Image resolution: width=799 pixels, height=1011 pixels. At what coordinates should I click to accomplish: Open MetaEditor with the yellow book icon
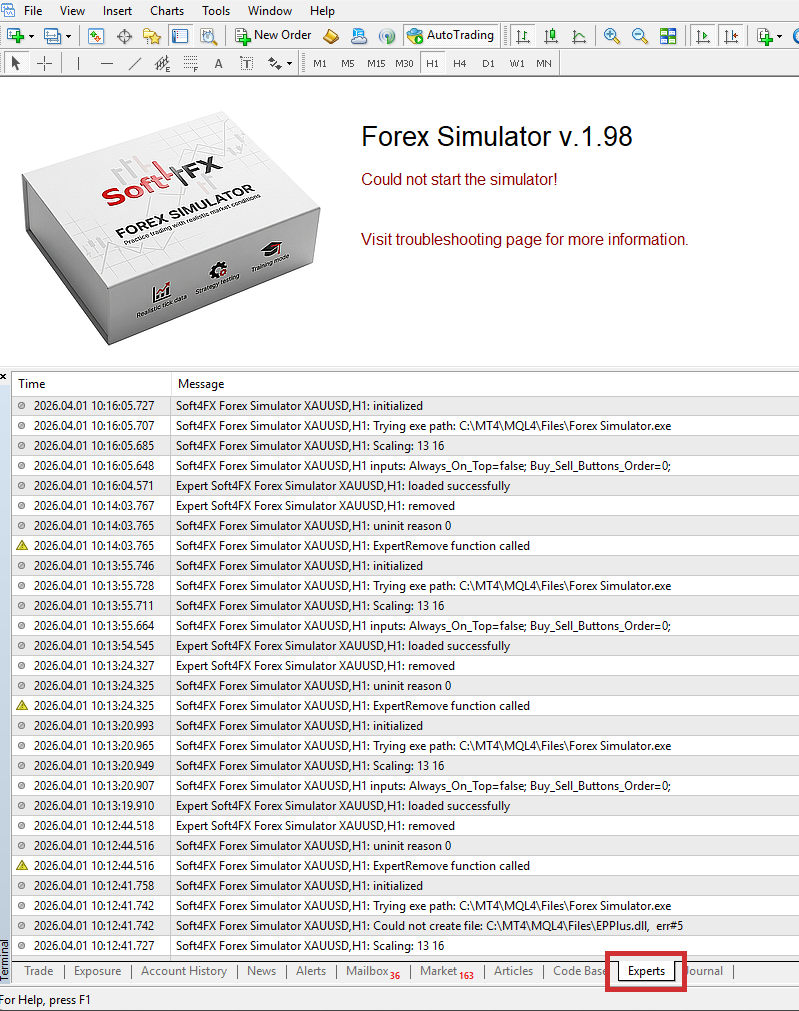click(x=331, y=36)
